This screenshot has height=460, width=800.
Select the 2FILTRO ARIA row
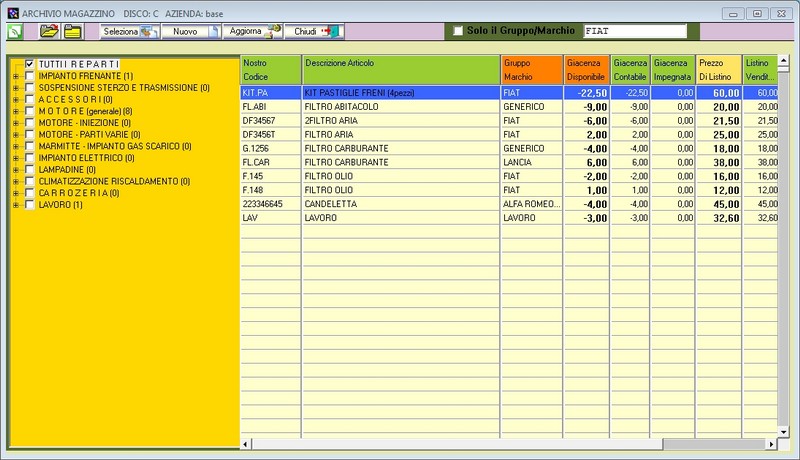click(x=509, y=121)
